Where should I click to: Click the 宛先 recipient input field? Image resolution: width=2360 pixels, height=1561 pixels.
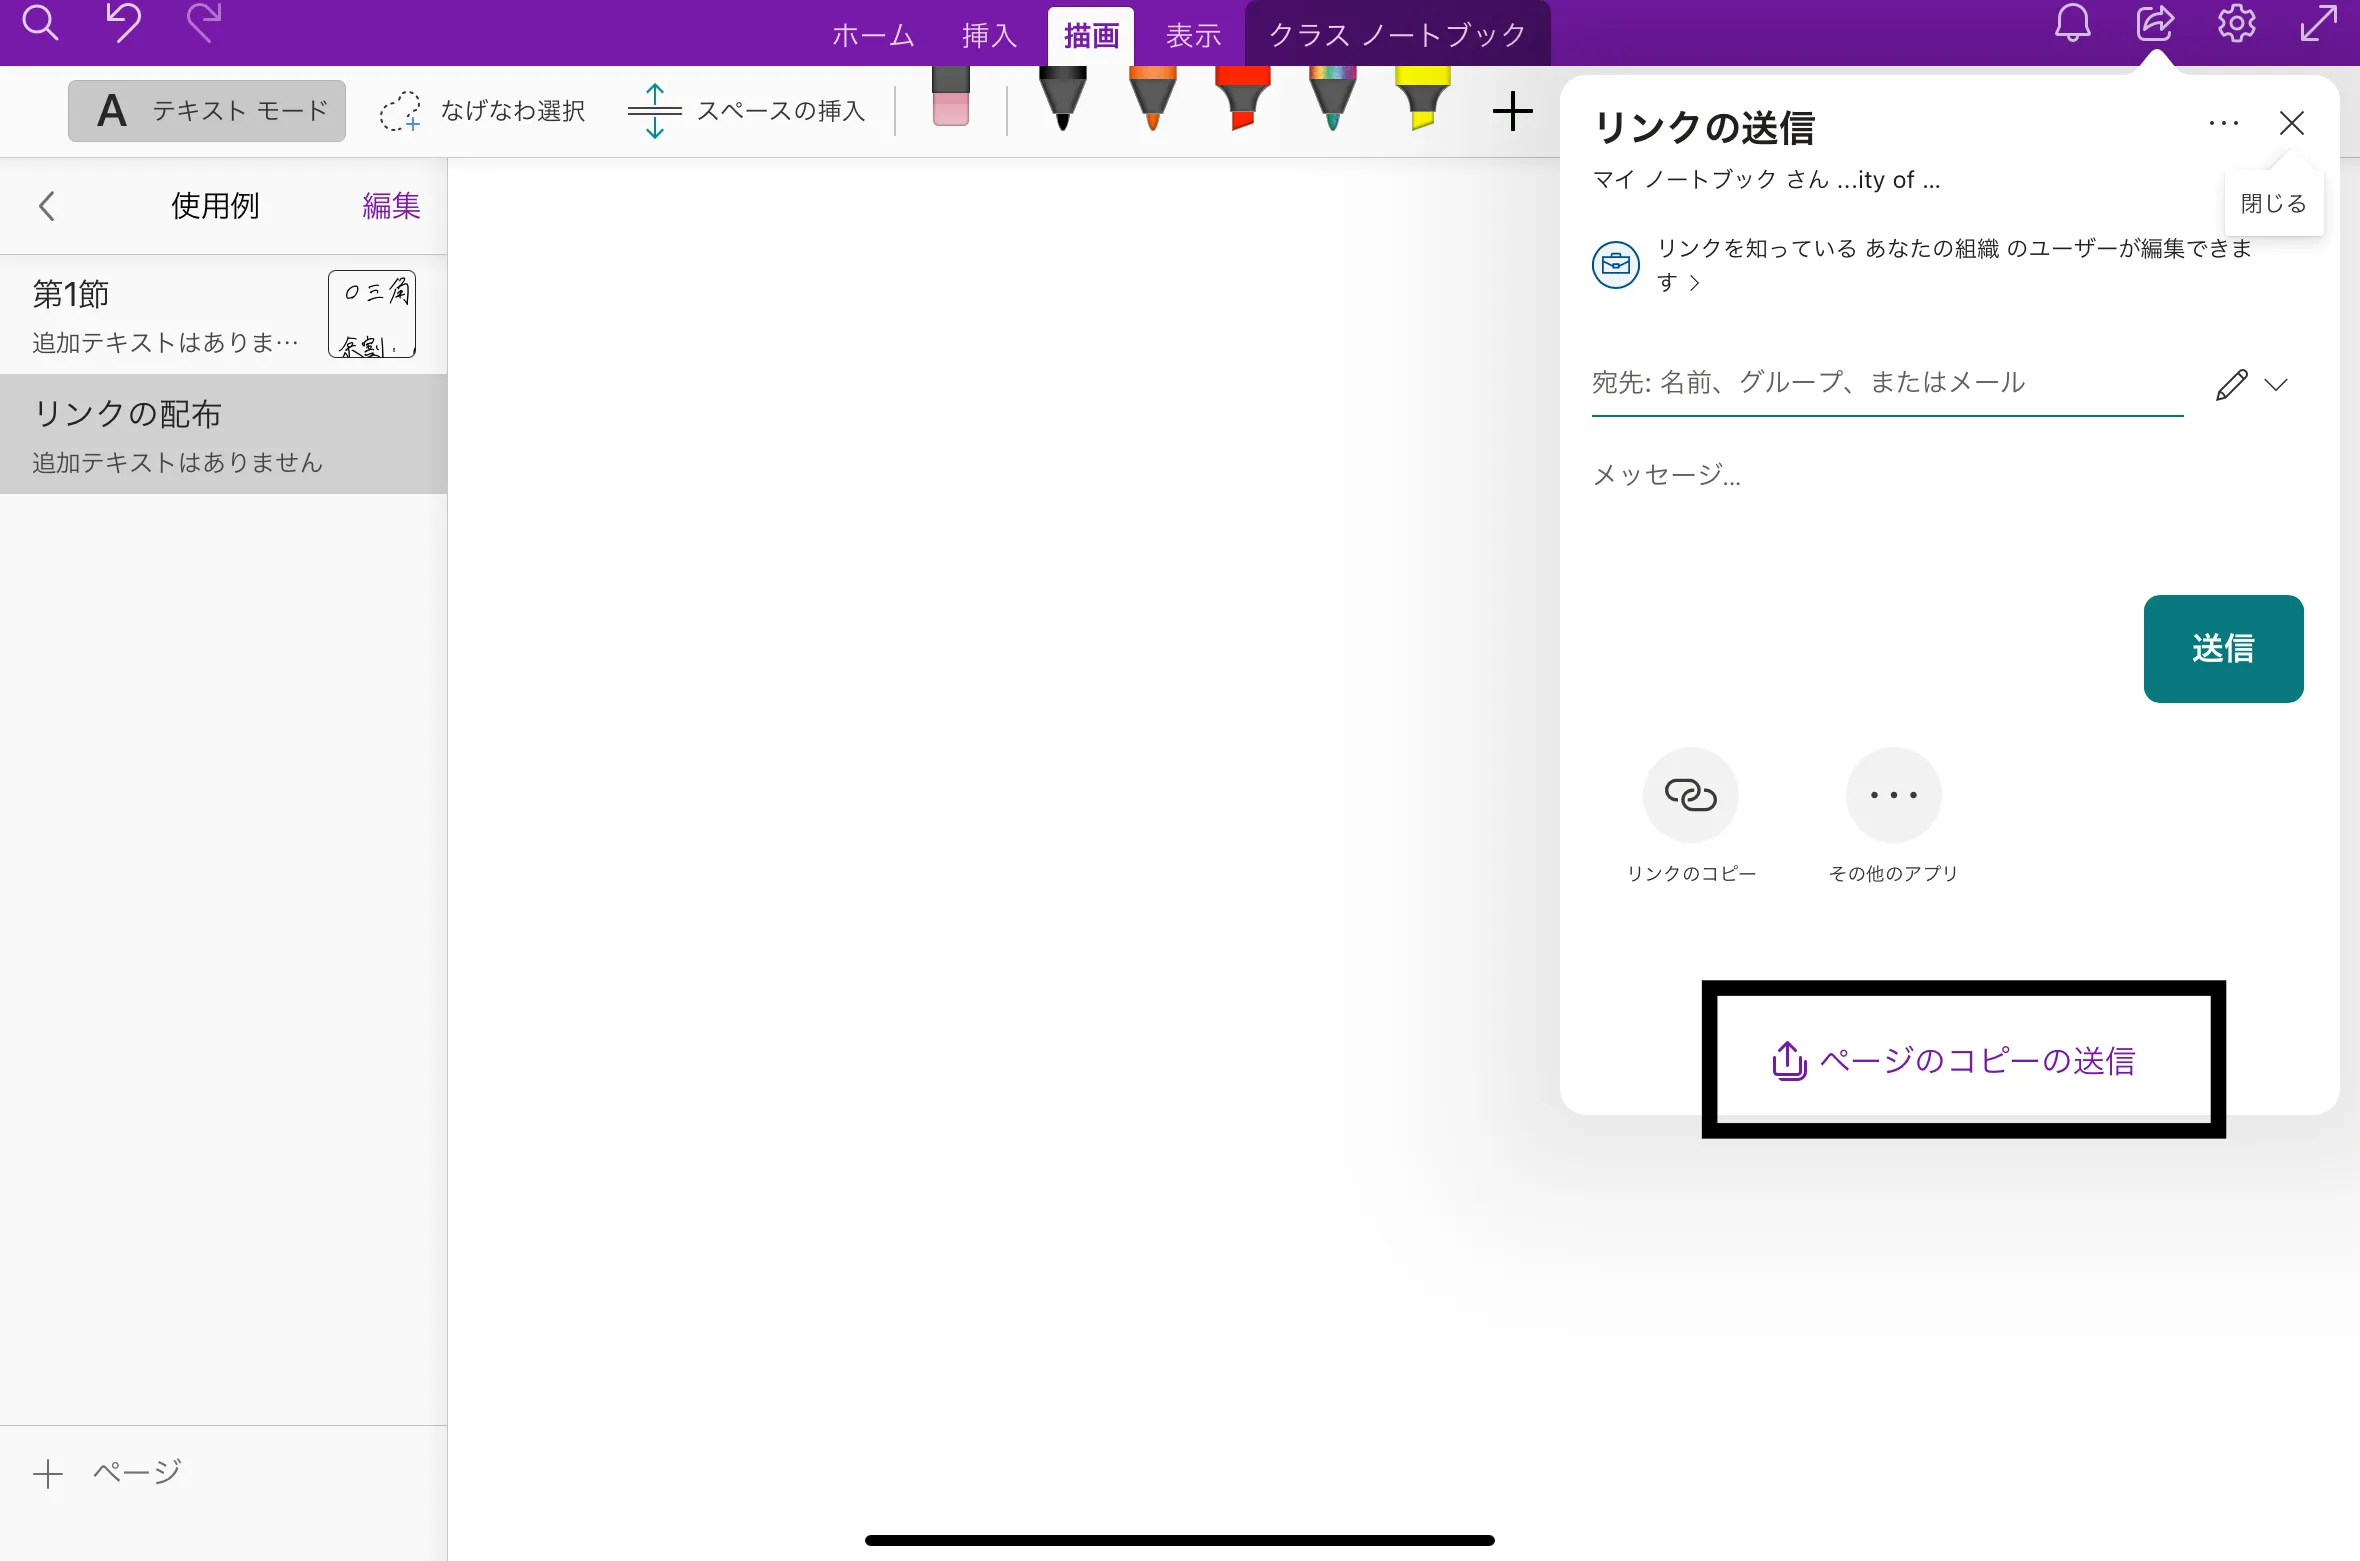1885,383
